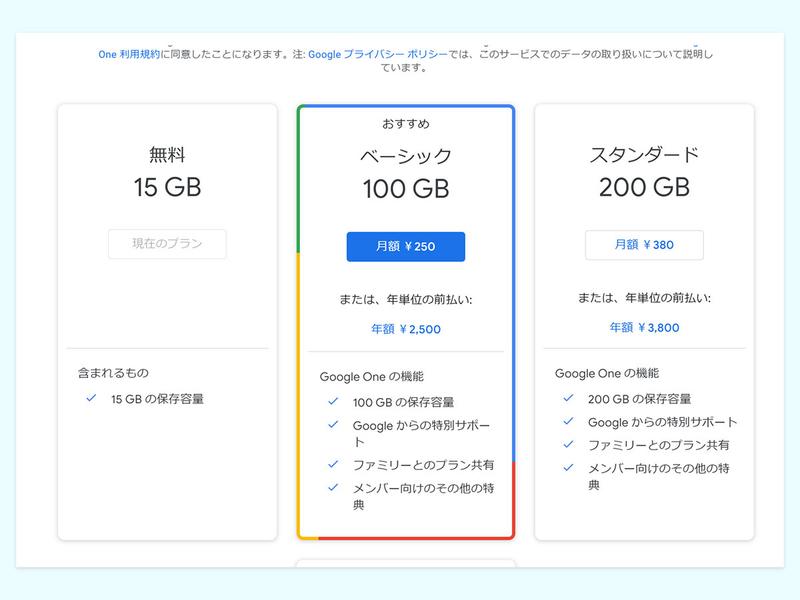Click the checkmark next to 15 GB の保存容量
The width and height of the screenshot is (800, 600).
(91, 398)
